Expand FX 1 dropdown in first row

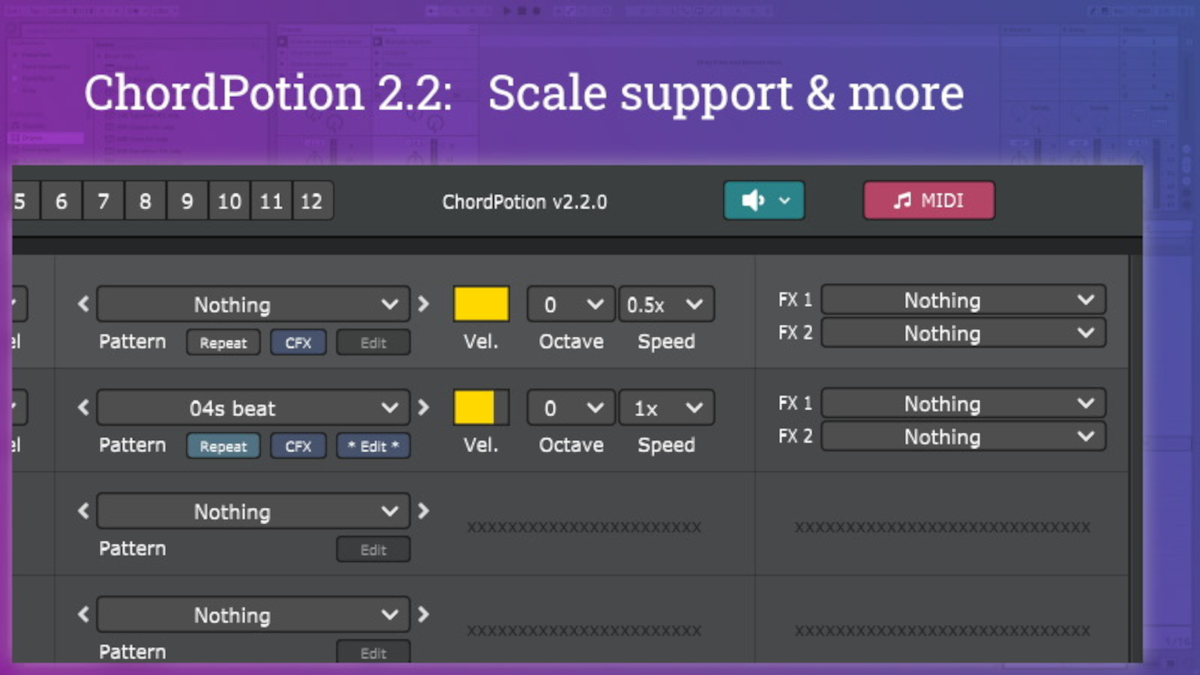pyautogui.click(x=963, y=300)
